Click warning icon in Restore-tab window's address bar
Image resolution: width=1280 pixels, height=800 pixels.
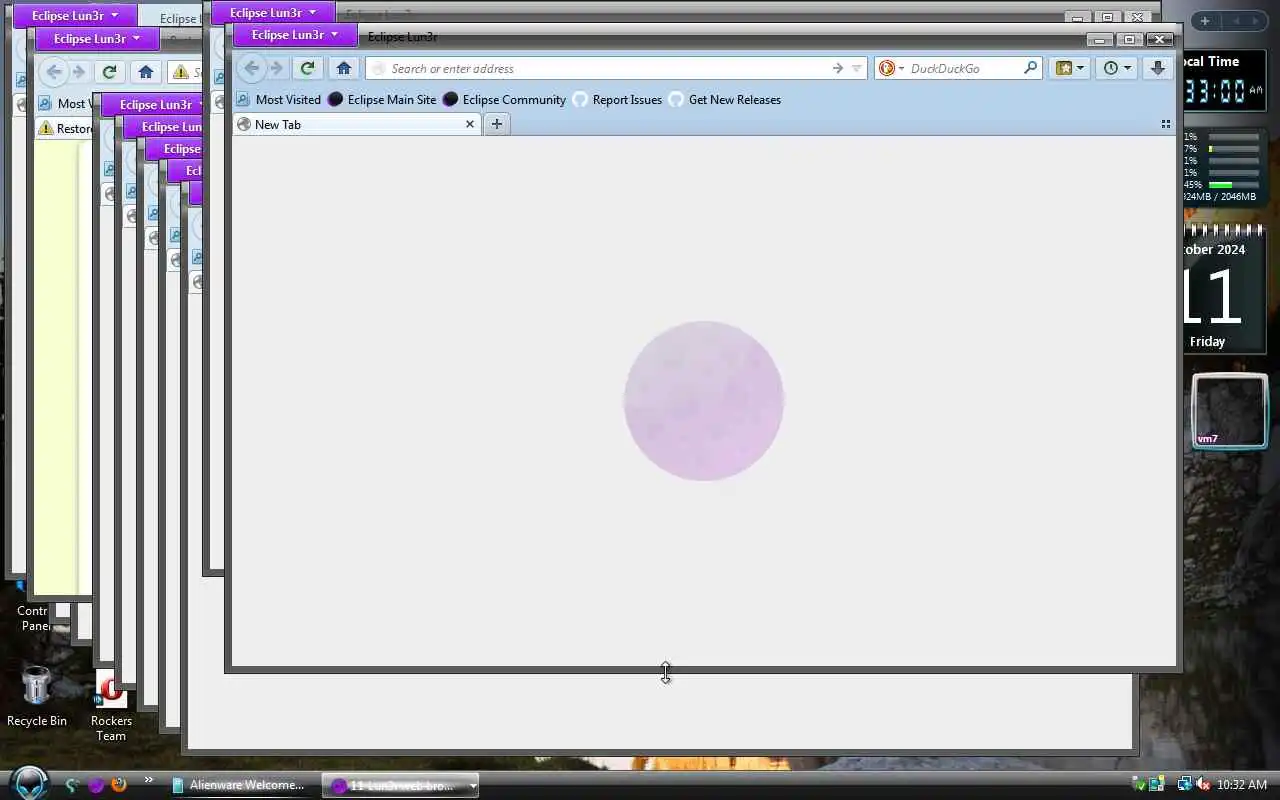(x=180, y=72)
